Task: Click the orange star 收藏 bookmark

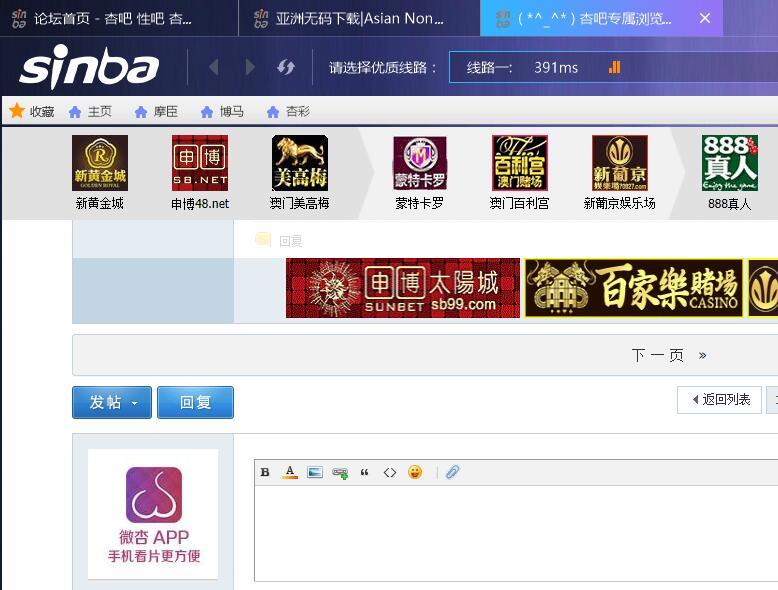Action: pyautogui.click(x=32, y=111)
